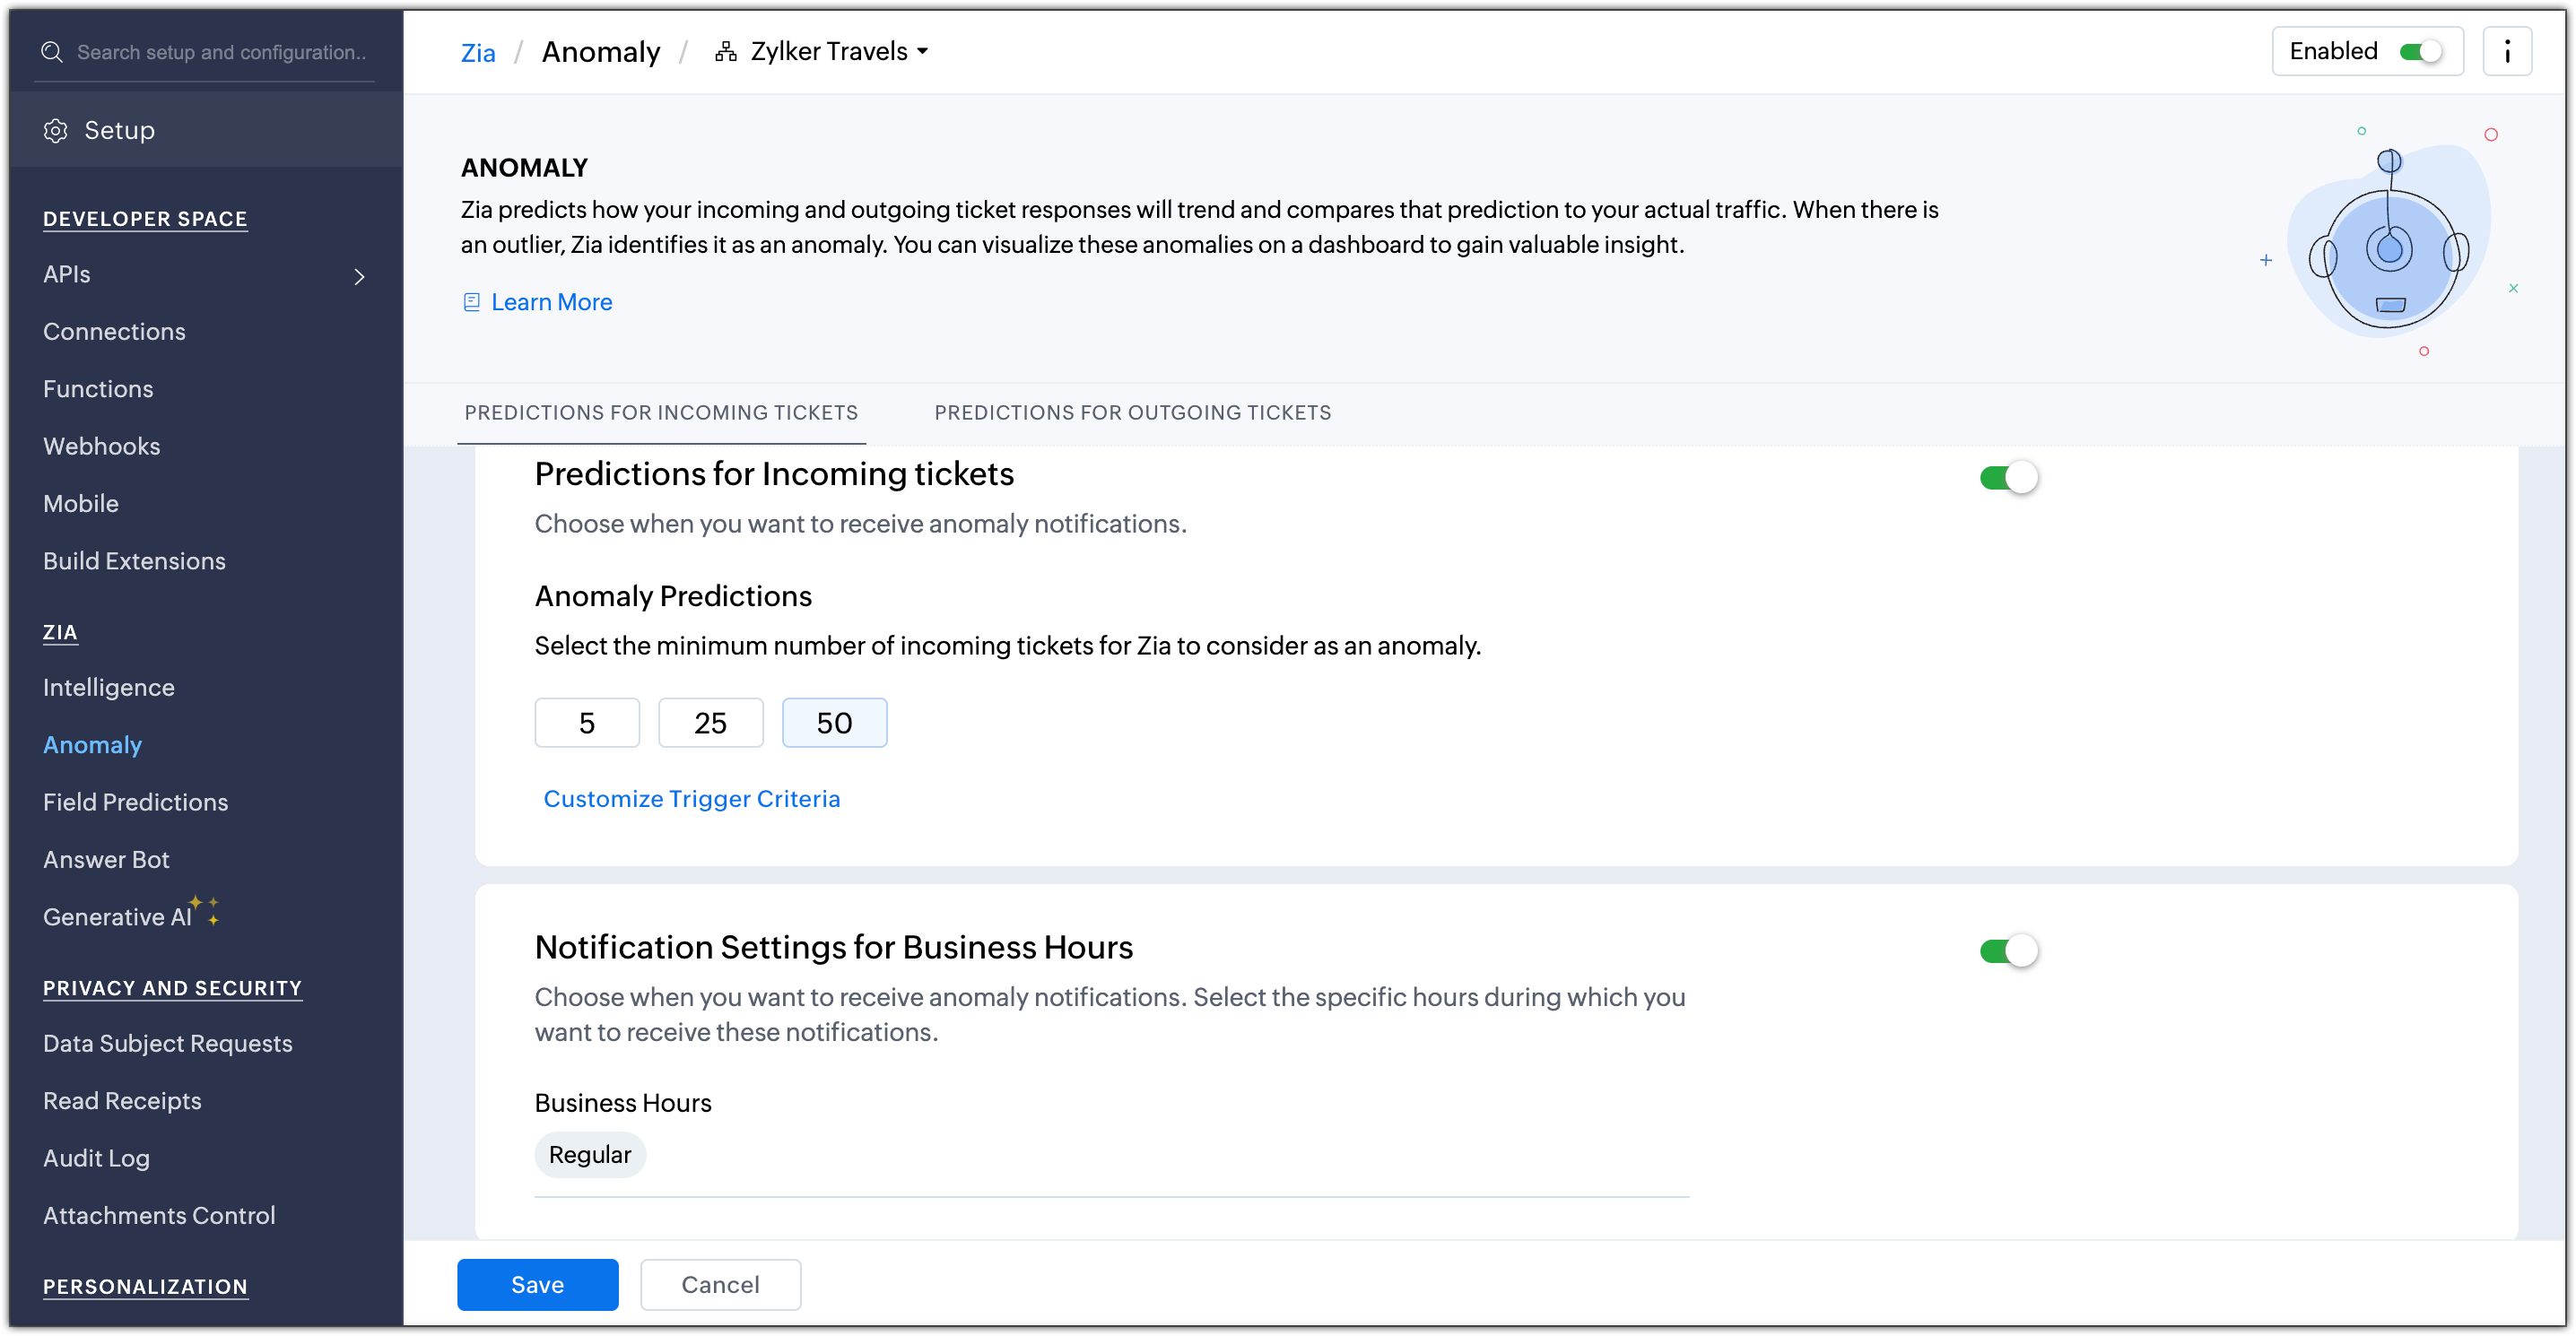
Task: Click Generative AI sparkle icon
Action: click(x=205, y=910)
